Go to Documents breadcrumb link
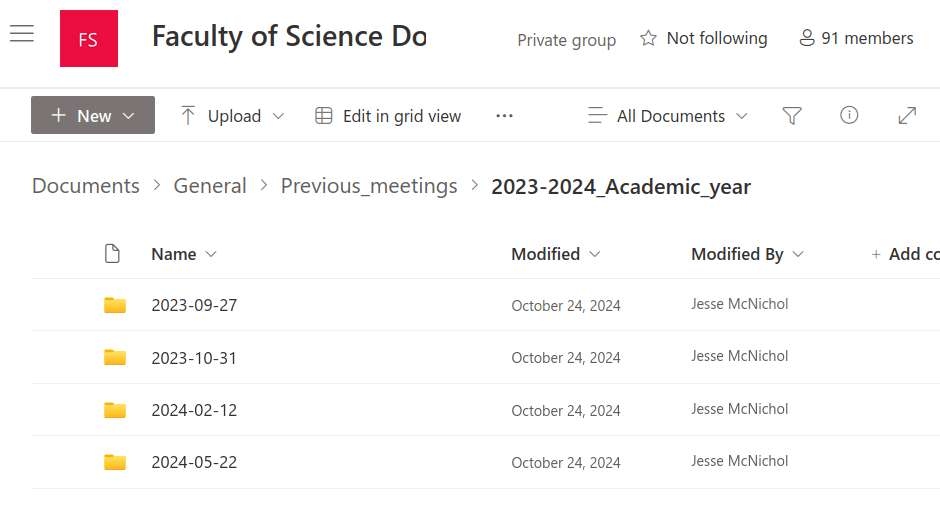The image size is (940, 532). point(86,186)
